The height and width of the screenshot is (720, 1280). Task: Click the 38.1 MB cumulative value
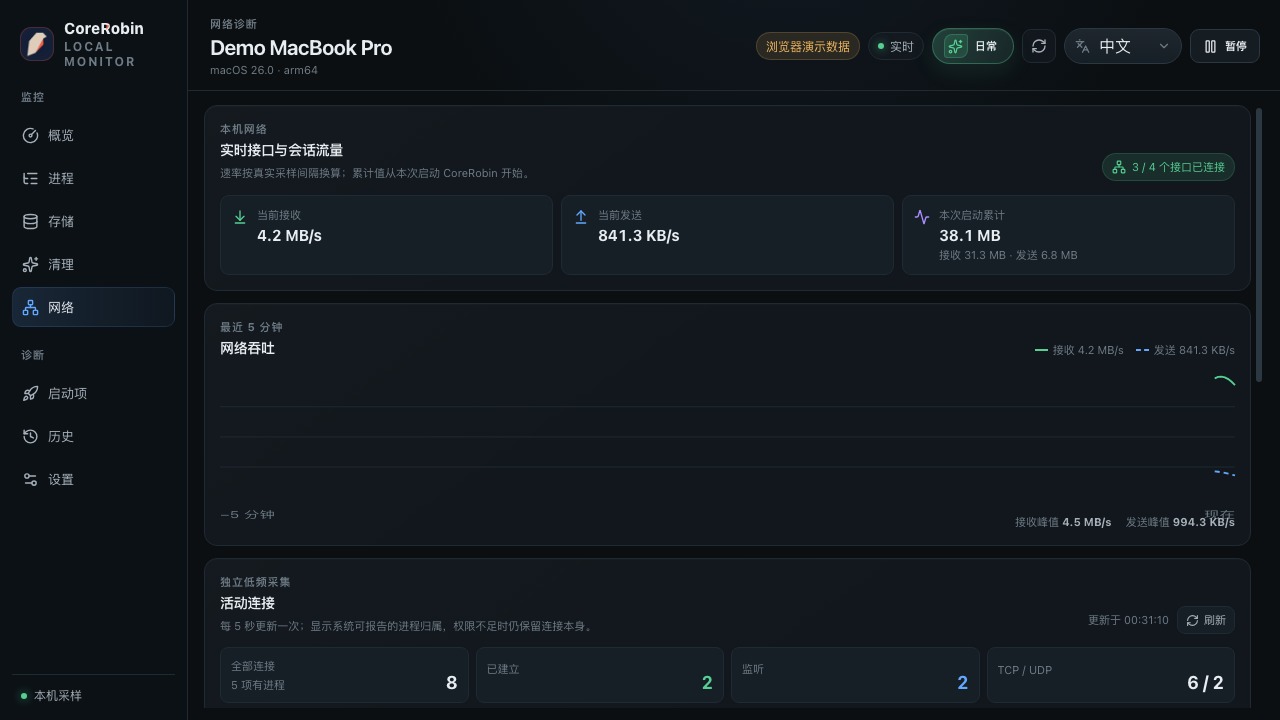[x=970, y=236]
